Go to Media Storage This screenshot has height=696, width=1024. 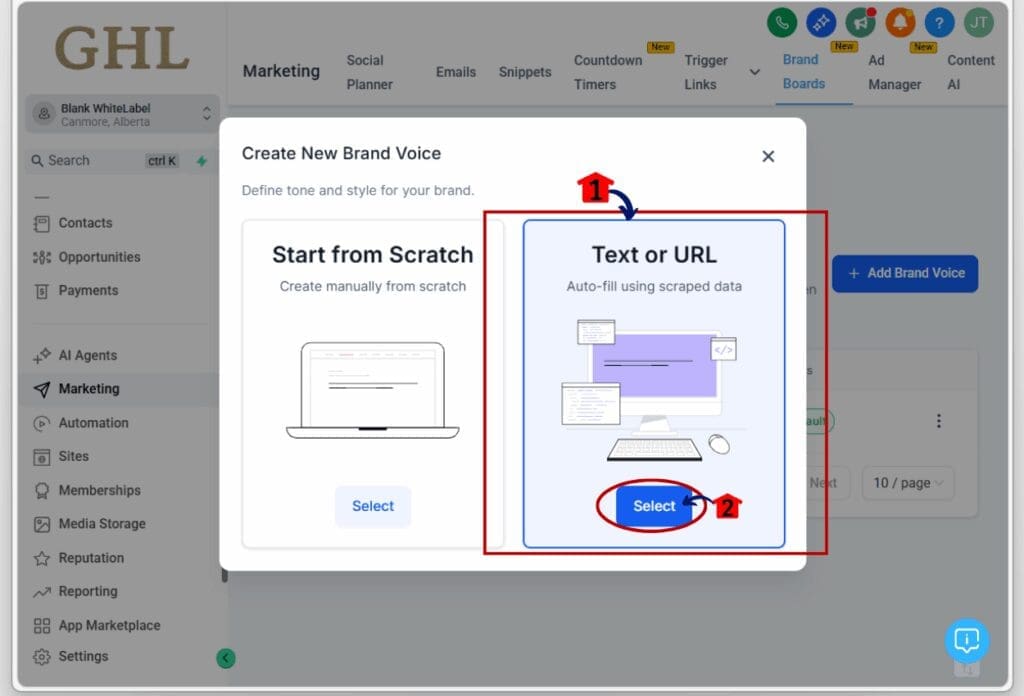tap(102, 524)
